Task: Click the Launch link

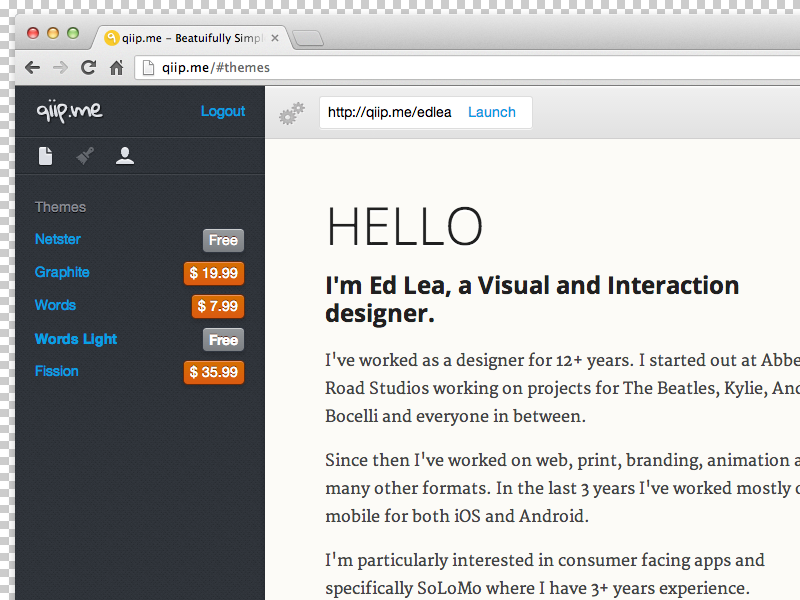Action: 491,113
